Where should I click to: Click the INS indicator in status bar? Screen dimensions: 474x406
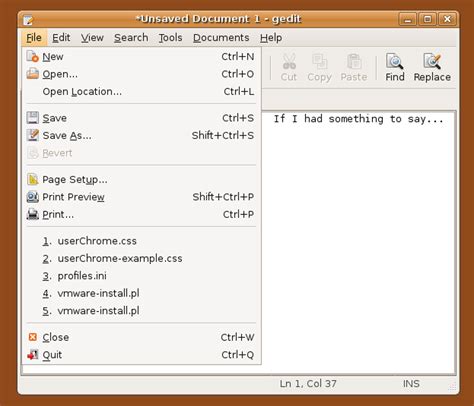pyautogui.click(x=411, y=383)
